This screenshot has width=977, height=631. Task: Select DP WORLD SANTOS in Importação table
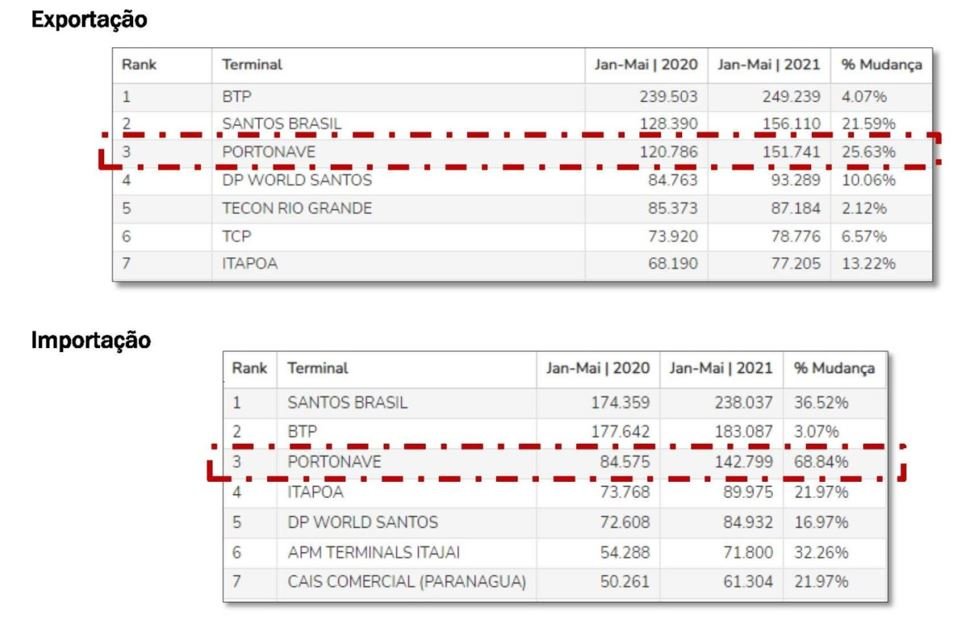[363, 522]
